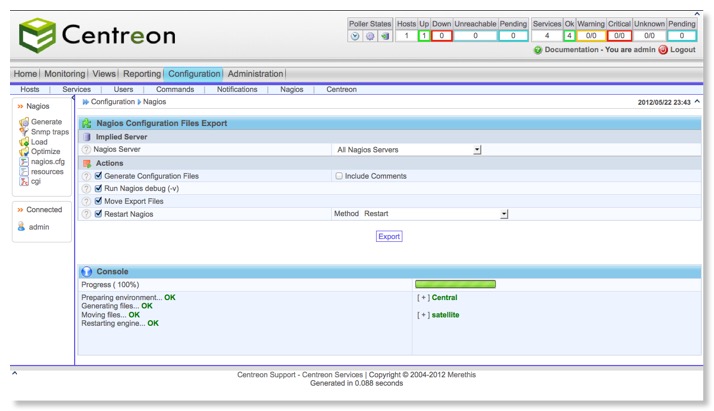Open the Reporting menu

142,74
